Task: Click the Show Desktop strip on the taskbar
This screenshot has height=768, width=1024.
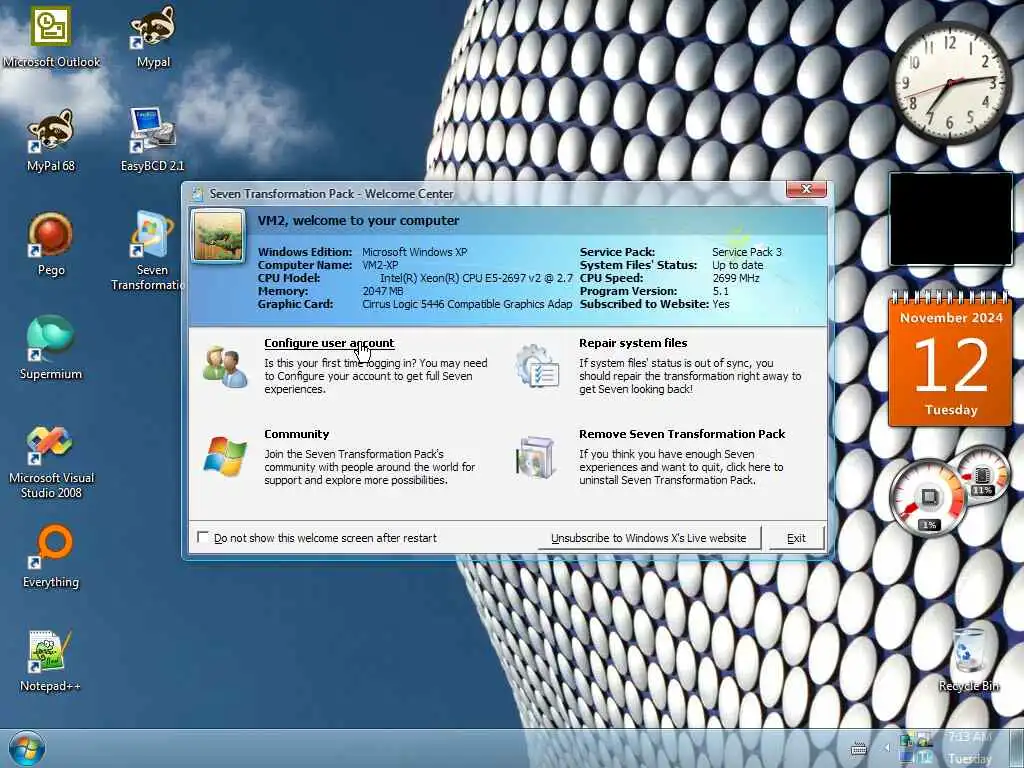Action: tap(1017, 748)
